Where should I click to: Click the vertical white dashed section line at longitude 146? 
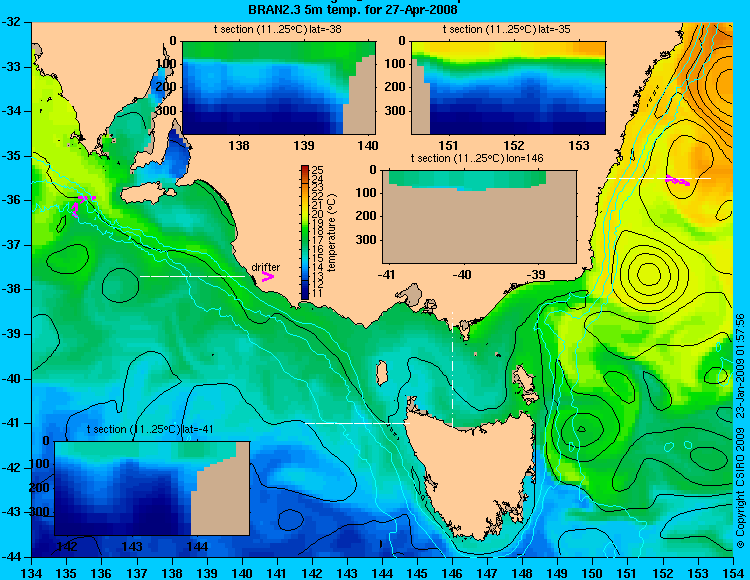click(x=452, y=369)
